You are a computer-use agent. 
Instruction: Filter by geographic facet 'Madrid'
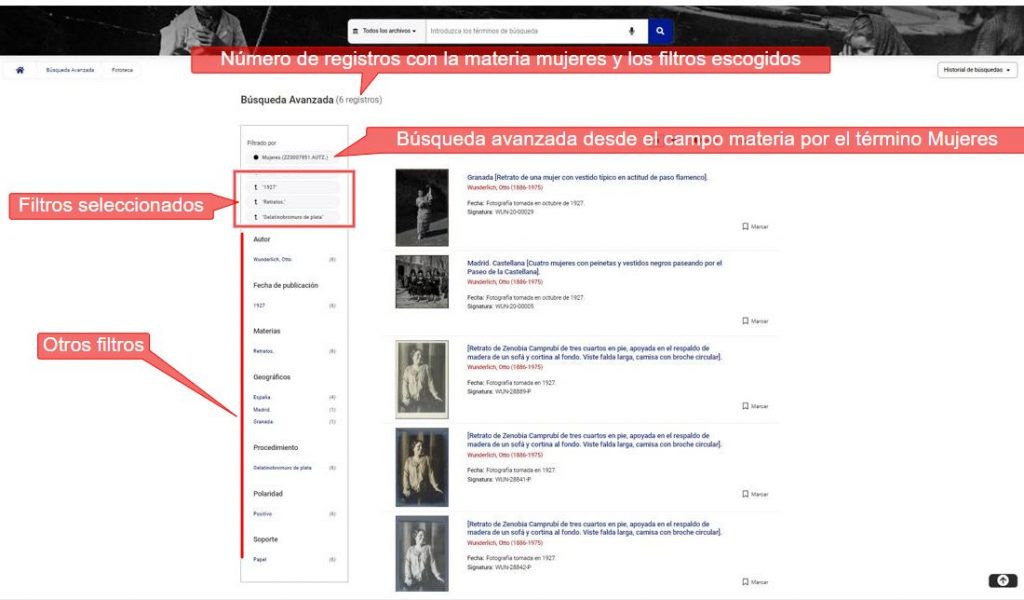[x=261, y=409]
